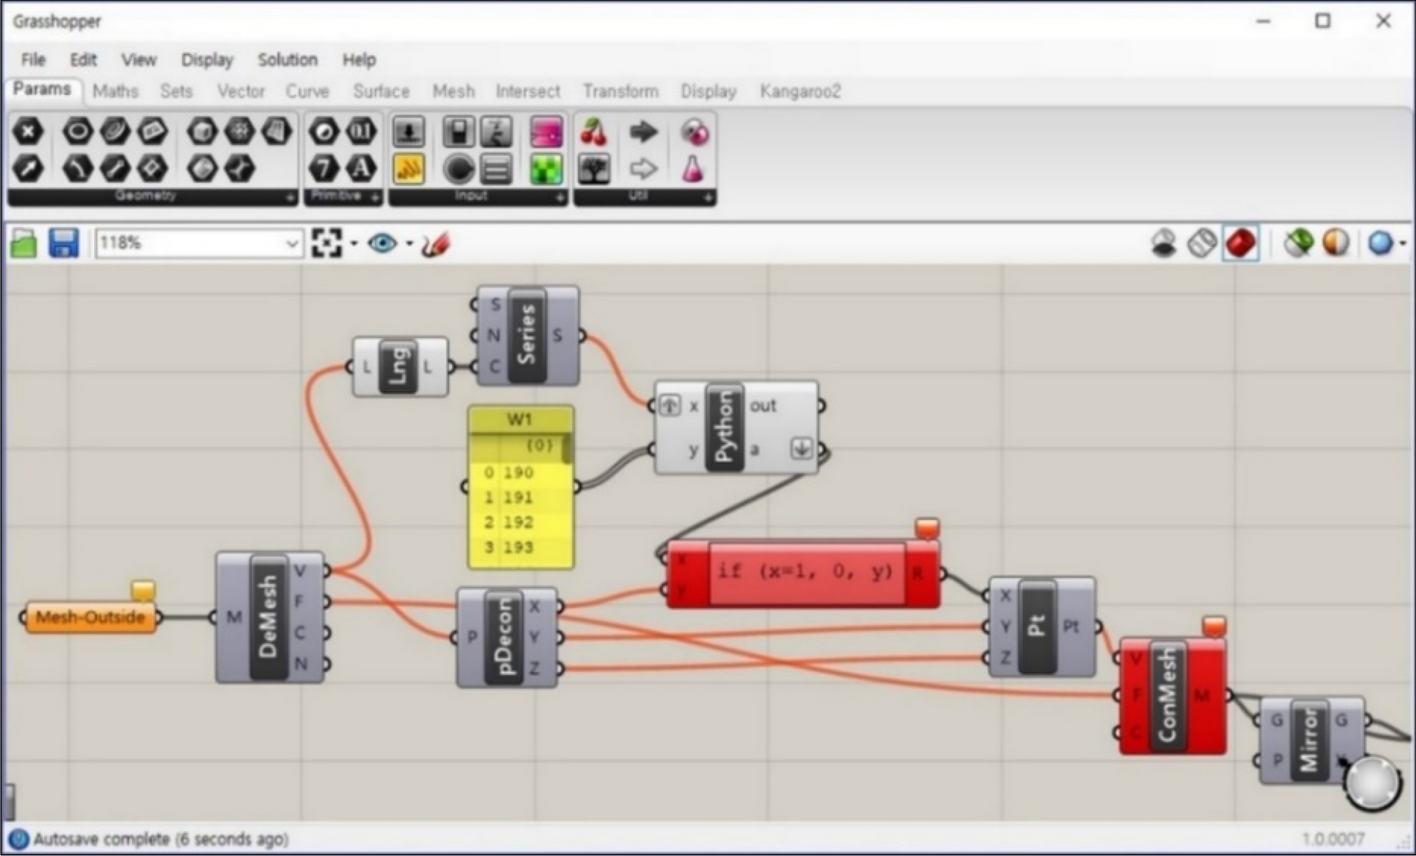Select the Circle parameter icon

click(78, 131)
